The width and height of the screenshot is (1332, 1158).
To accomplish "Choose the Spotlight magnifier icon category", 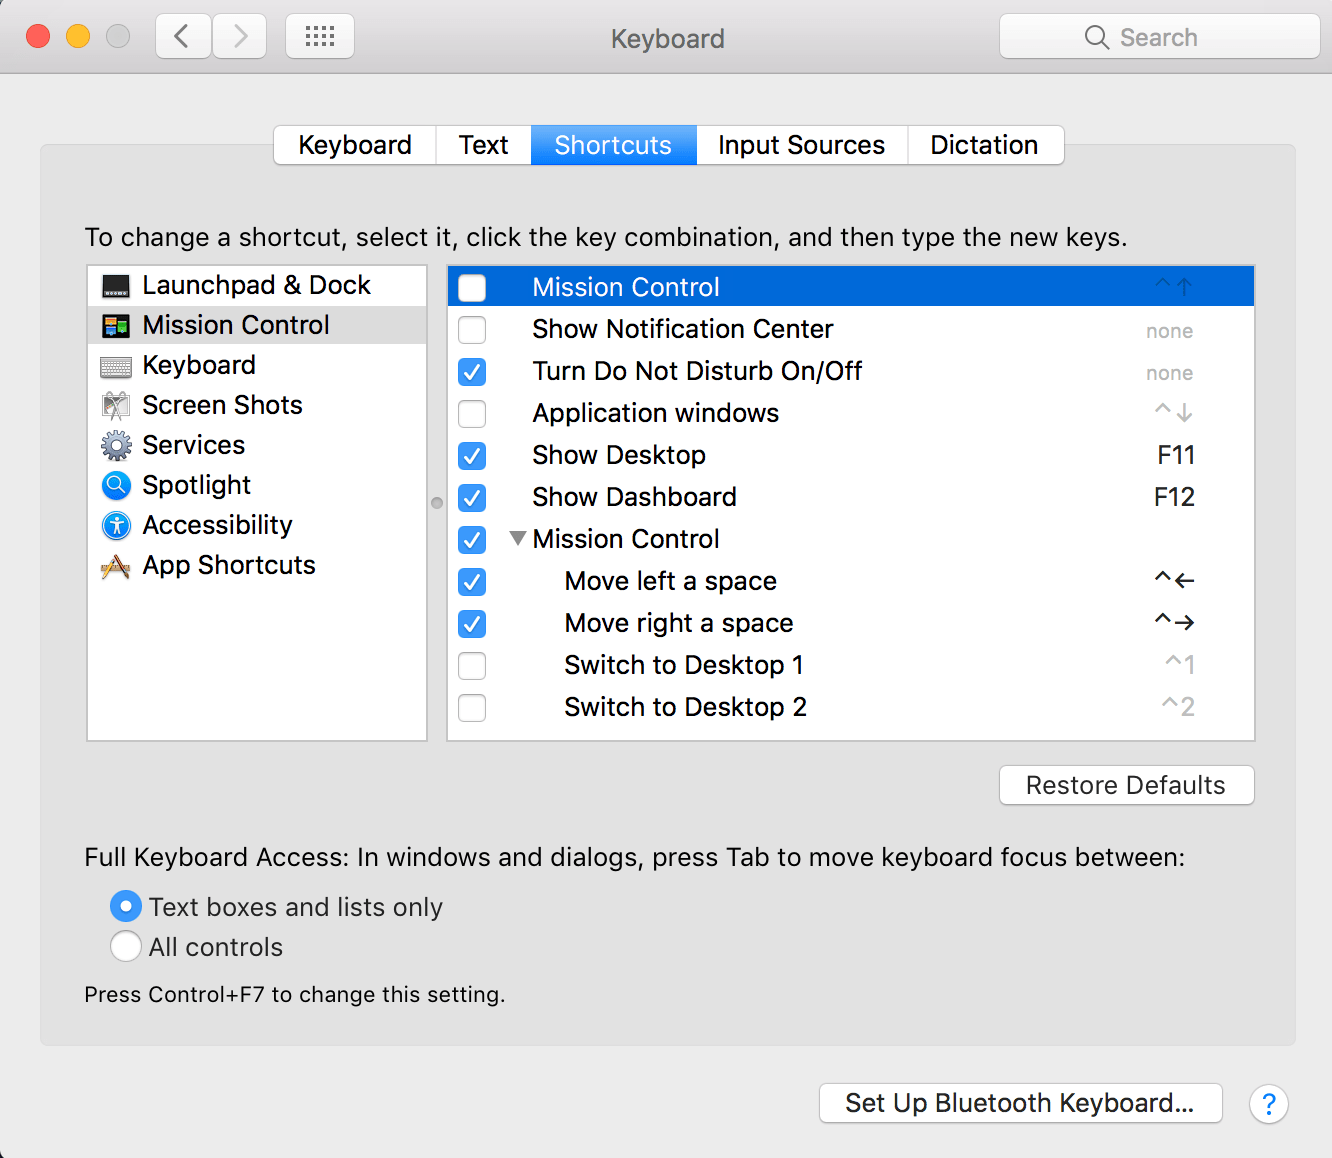I will tap(116, 485).
